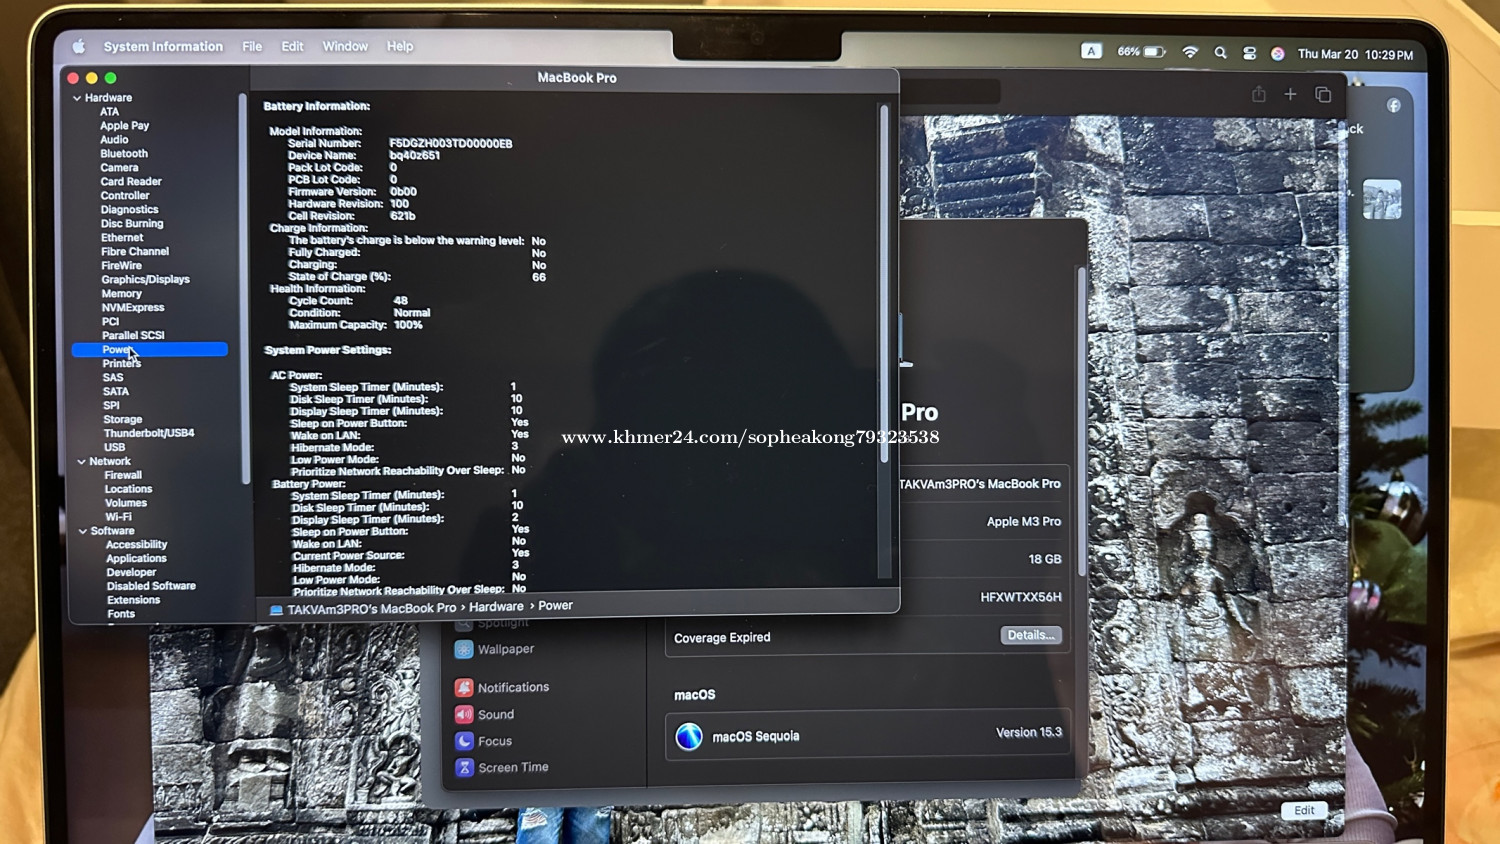The height and width of the screenshot is (844, 1500).
Task: Open the Window menu
Action: coord(345,46)
